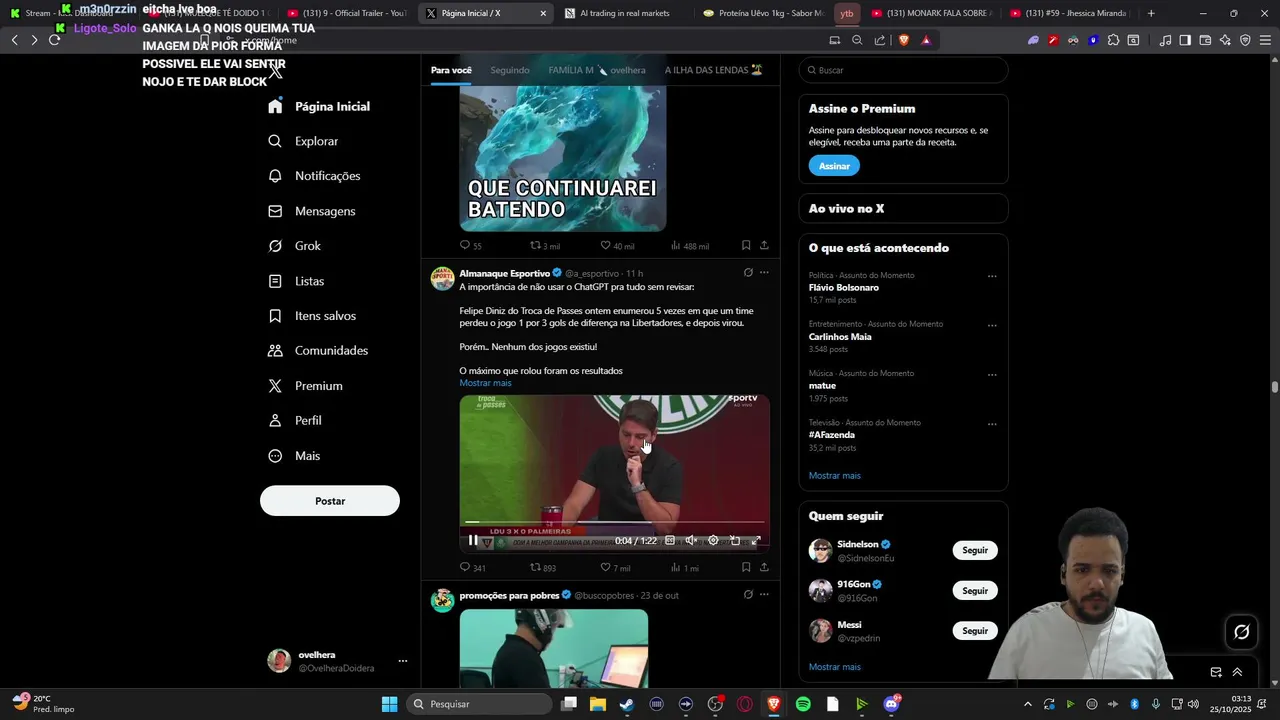Launch Grok from the sidebar
Viewport: 1280px width, 720px height.
294,246
